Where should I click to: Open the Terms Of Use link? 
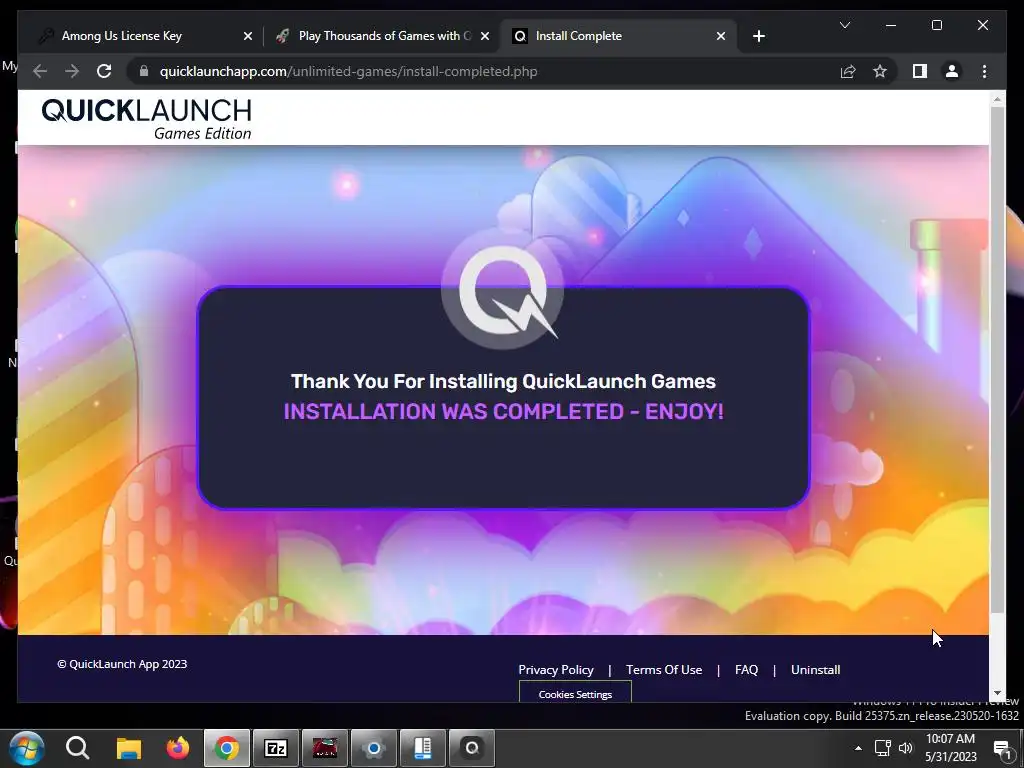click(x=664, y=669)
